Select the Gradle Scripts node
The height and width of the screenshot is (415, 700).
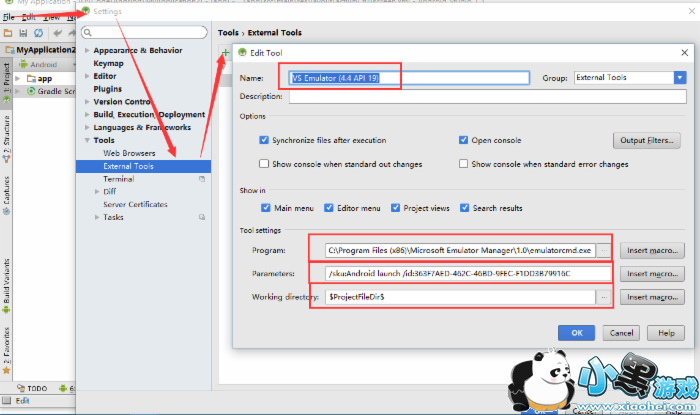point(51,91)
